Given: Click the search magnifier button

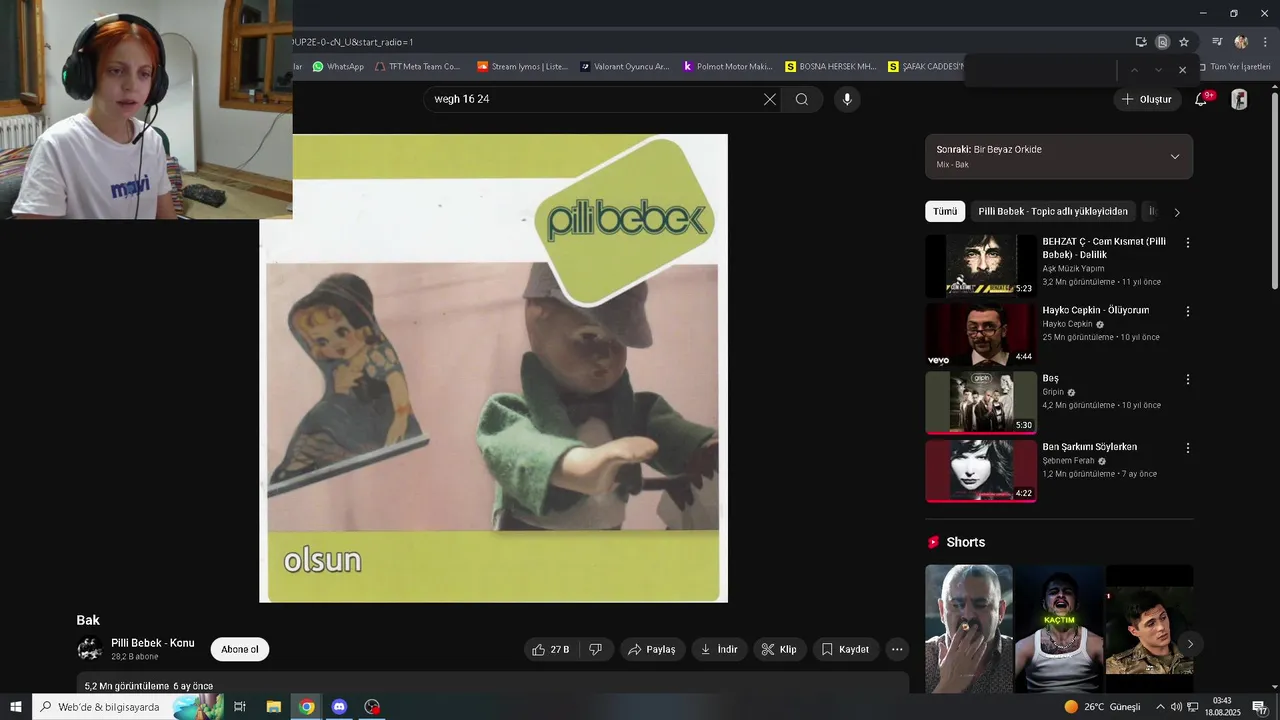Looking at the screenshot, I should pyautogui.click(x=802, y=99).
